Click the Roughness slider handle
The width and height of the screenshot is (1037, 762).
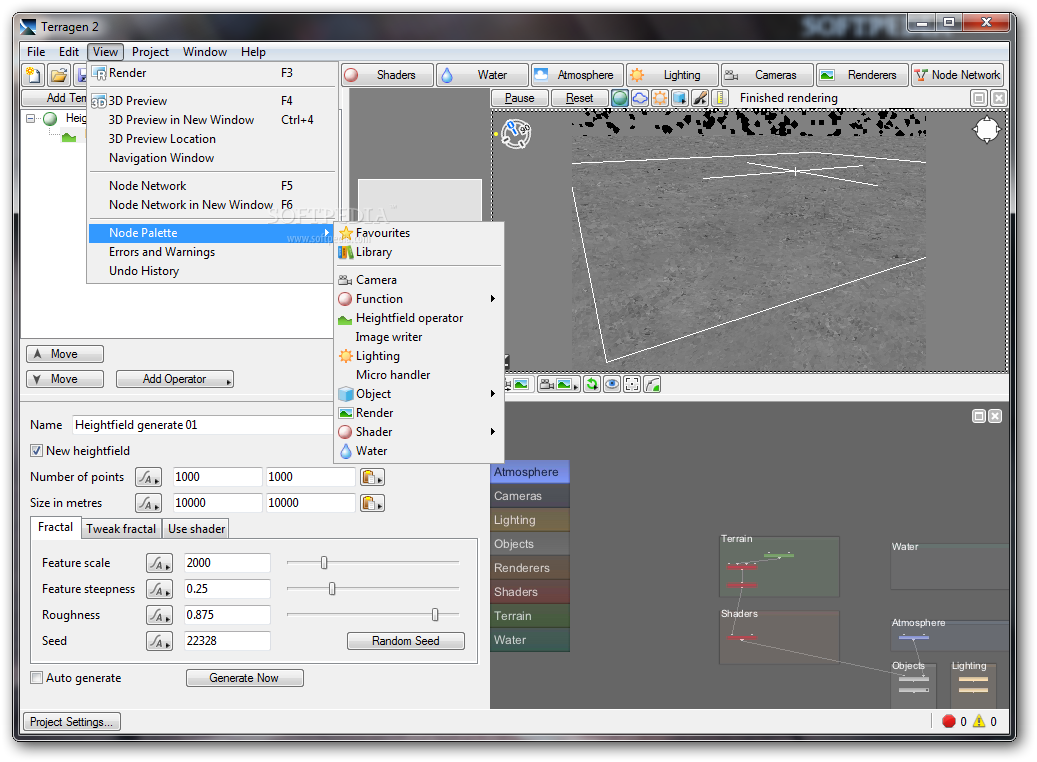(x=435, y=614)
